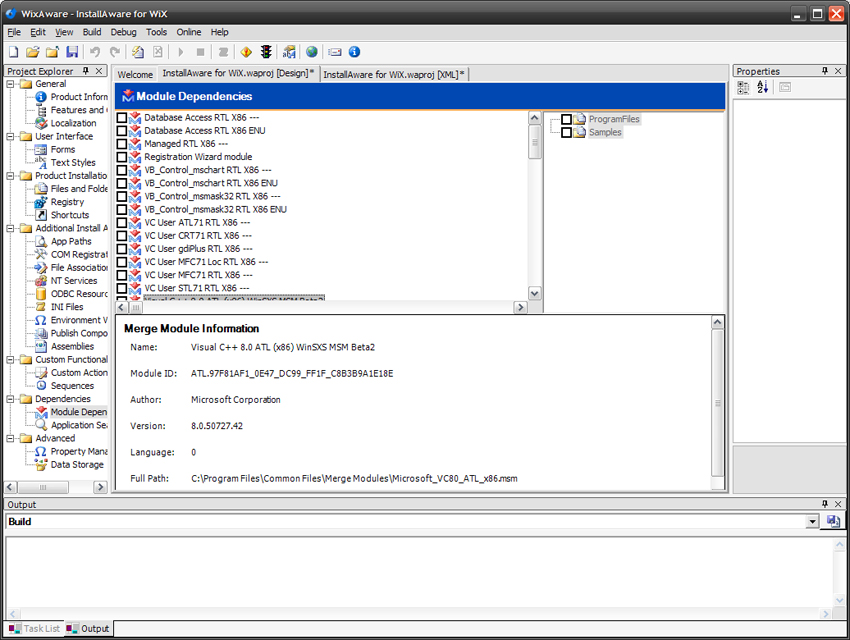Click the Merge Module Information scrollbar thumb

point(717,403)
